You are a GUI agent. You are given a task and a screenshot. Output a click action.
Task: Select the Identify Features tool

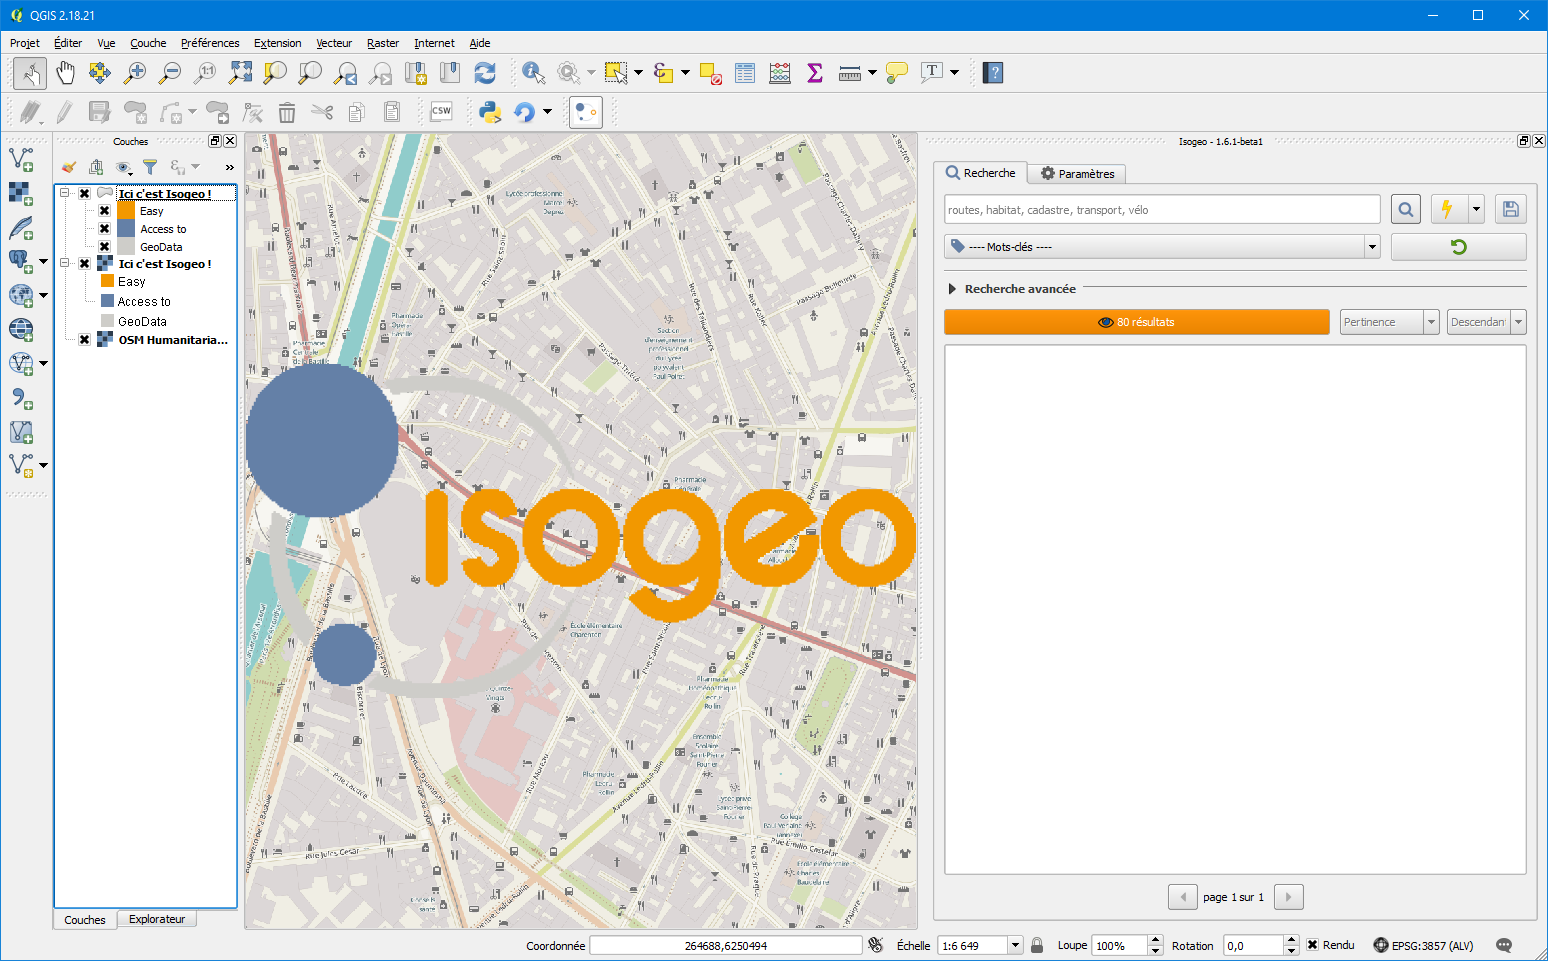tap(533, 72)
